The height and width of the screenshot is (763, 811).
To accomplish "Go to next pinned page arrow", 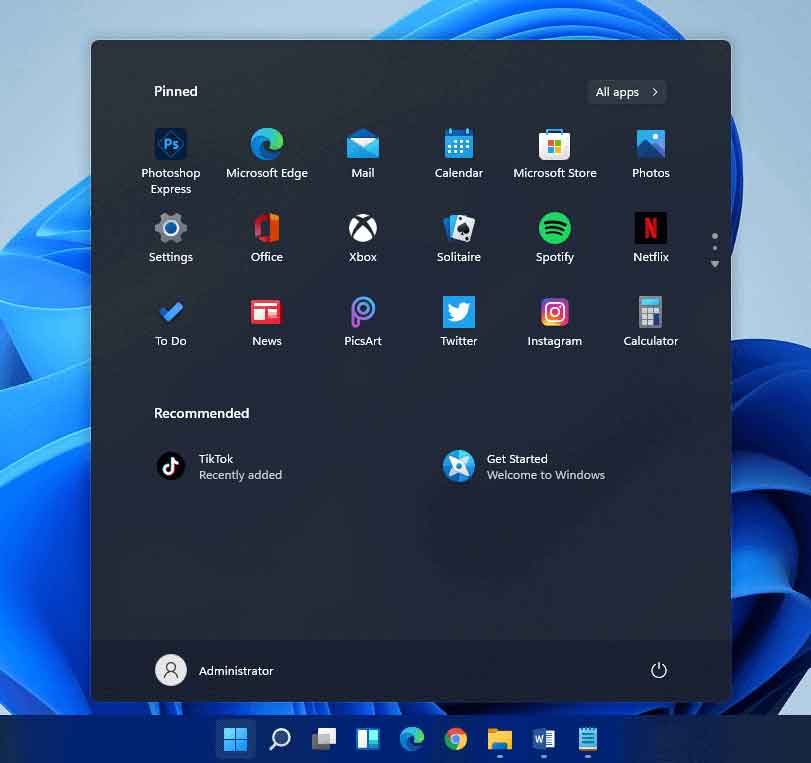I will coord(715,264).
